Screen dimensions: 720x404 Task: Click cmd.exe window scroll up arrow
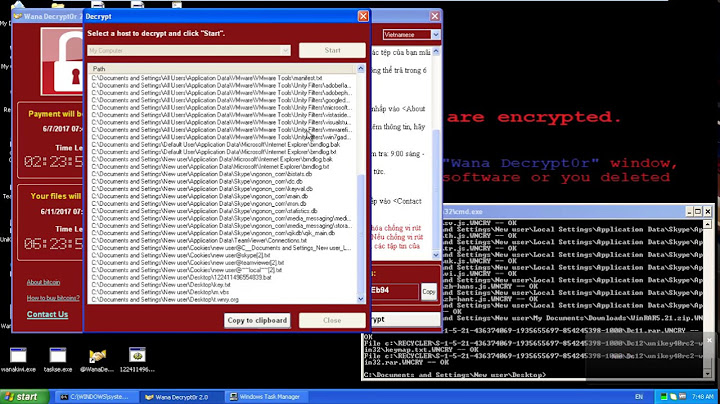tap(708, 224)
